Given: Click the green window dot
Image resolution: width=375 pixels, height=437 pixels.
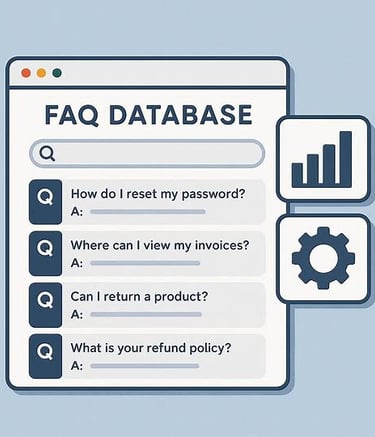Looking at the screenshot, I should tap(57, 73).
